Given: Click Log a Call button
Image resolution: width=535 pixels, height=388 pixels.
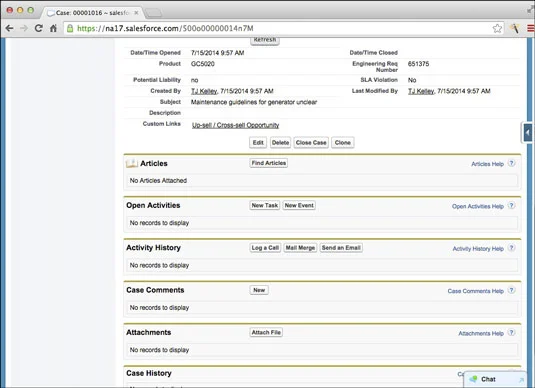Looking at the screenshot, I should tap(265, 248).
